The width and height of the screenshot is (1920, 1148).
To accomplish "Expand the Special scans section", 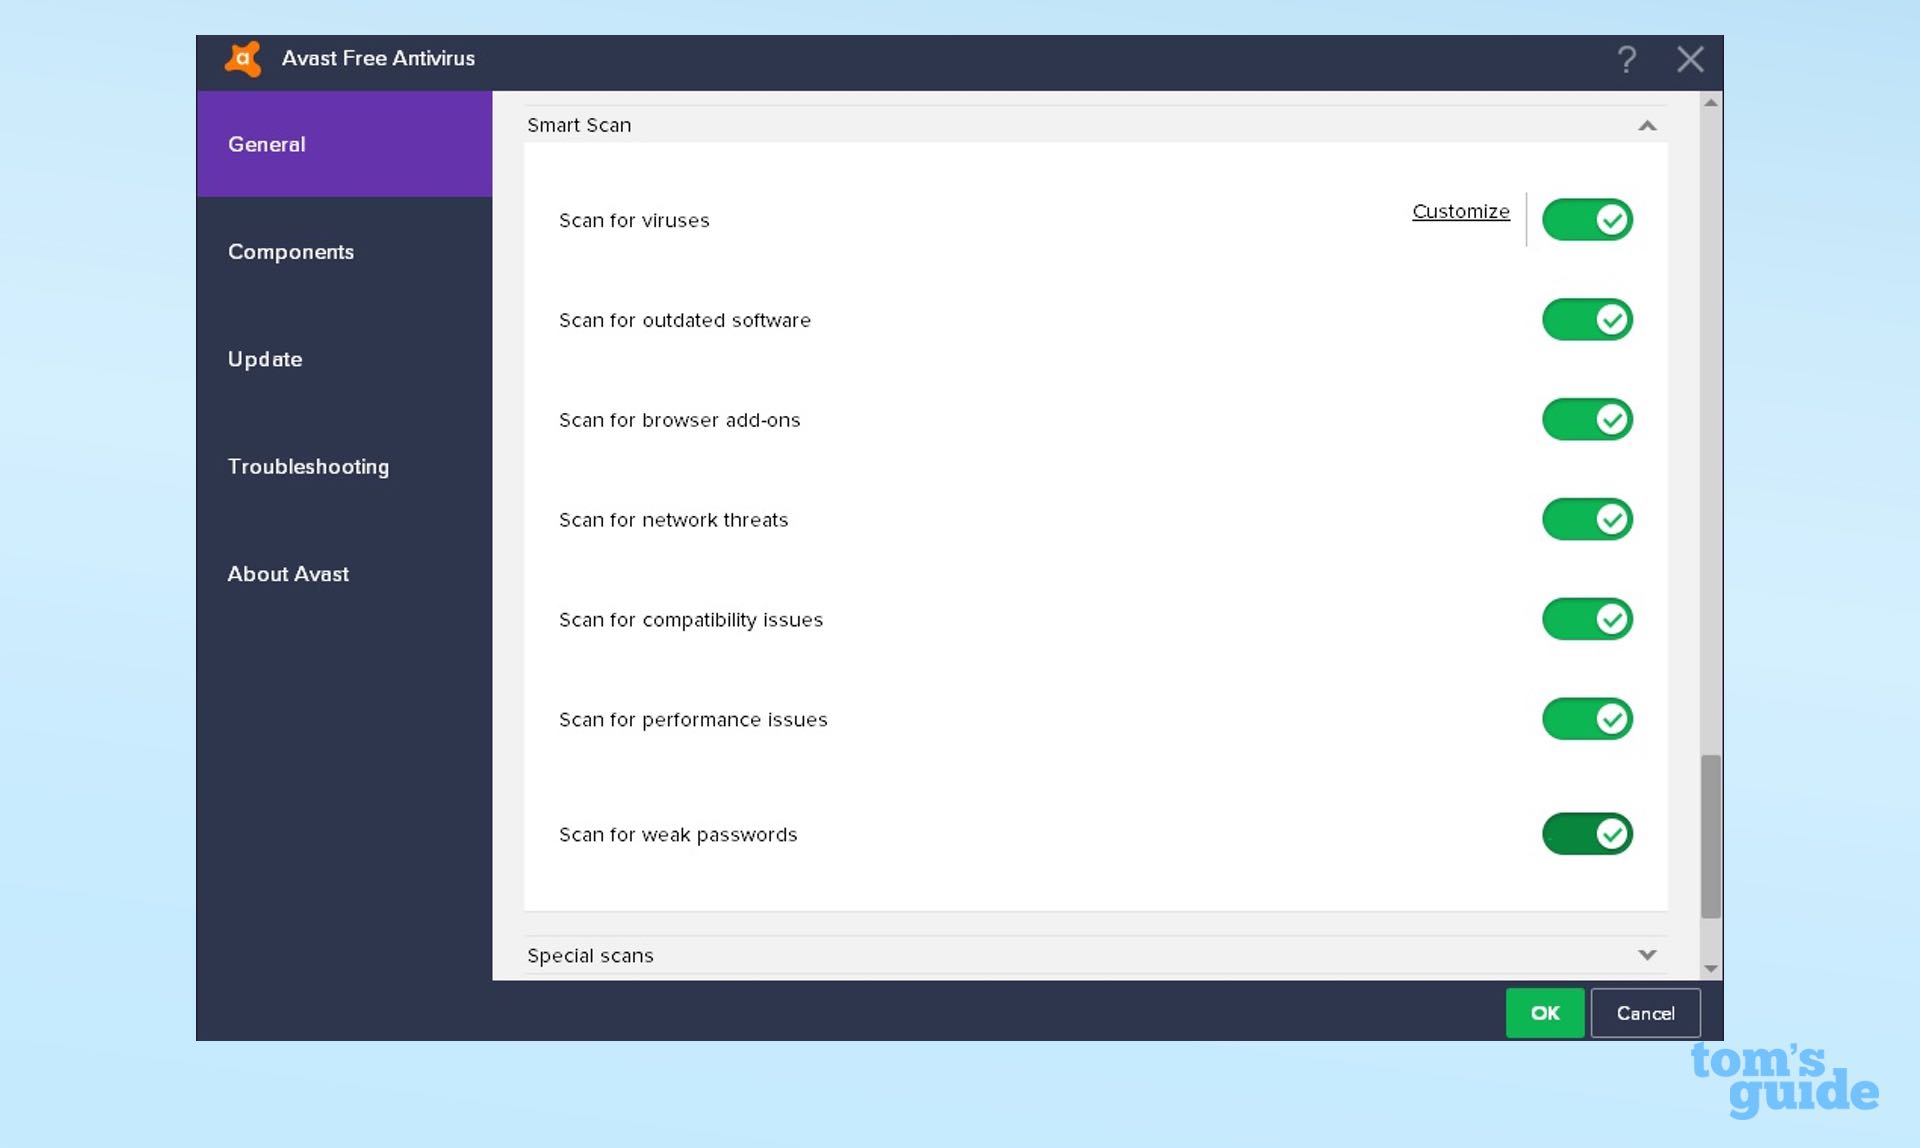I will point(1647,955).
